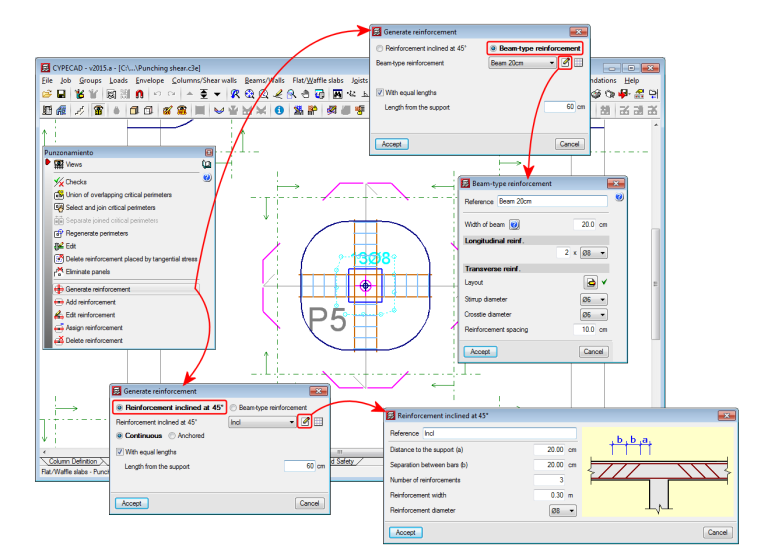Viewport: 768px width, 557px height.
Task: Open the Crosstie diameter dropdown
Action: pyautogui.click(x=594, y=315)
